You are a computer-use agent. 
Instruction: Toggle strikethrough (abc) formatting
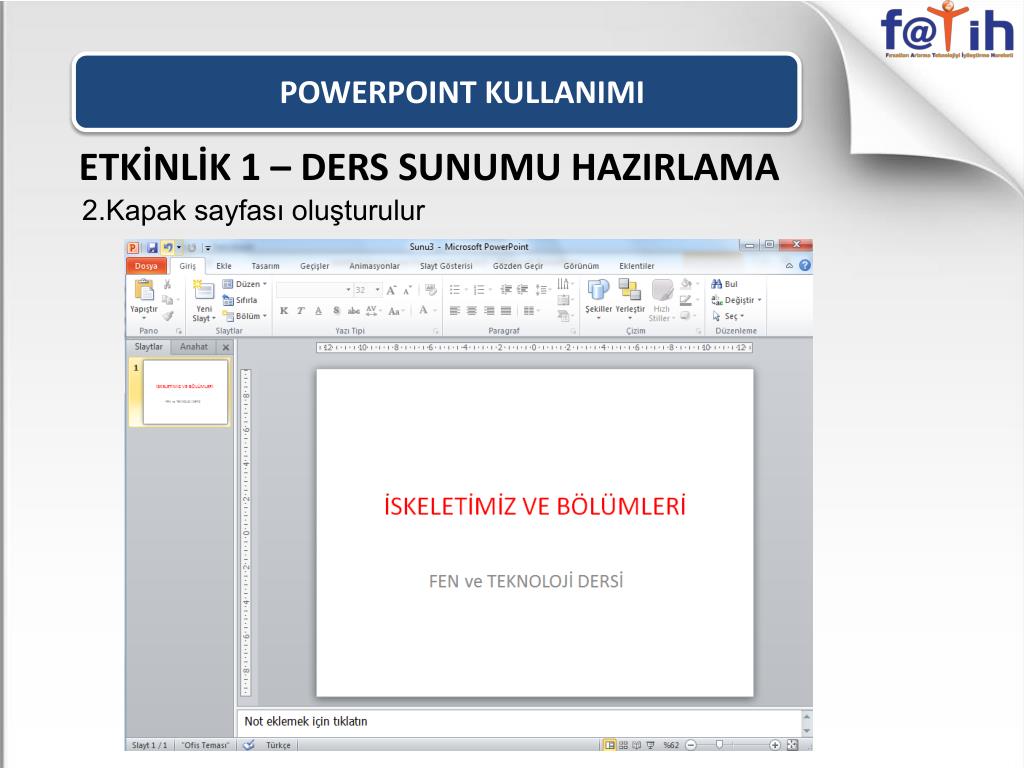click(353, 311)
